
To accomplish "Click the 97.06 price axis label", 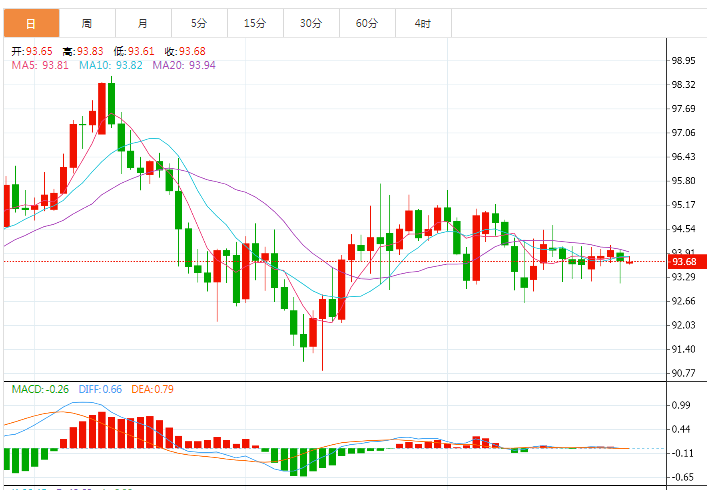I will tap(684, 133).
